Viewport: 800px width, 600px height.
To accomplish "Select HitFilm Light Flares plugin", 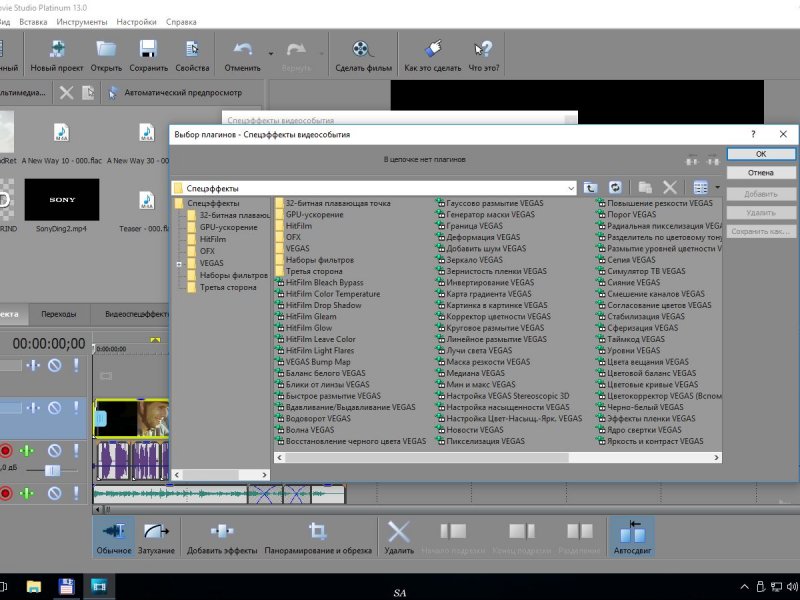I will 314,351.
